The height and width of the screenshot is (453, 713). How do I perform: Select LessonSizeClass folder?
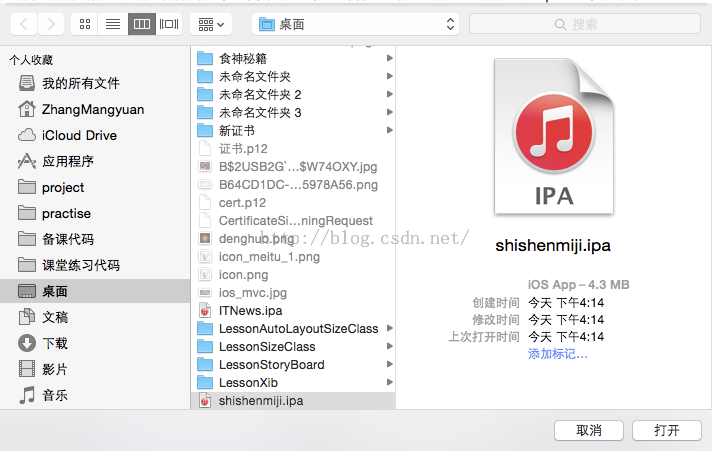pos(293,347)
